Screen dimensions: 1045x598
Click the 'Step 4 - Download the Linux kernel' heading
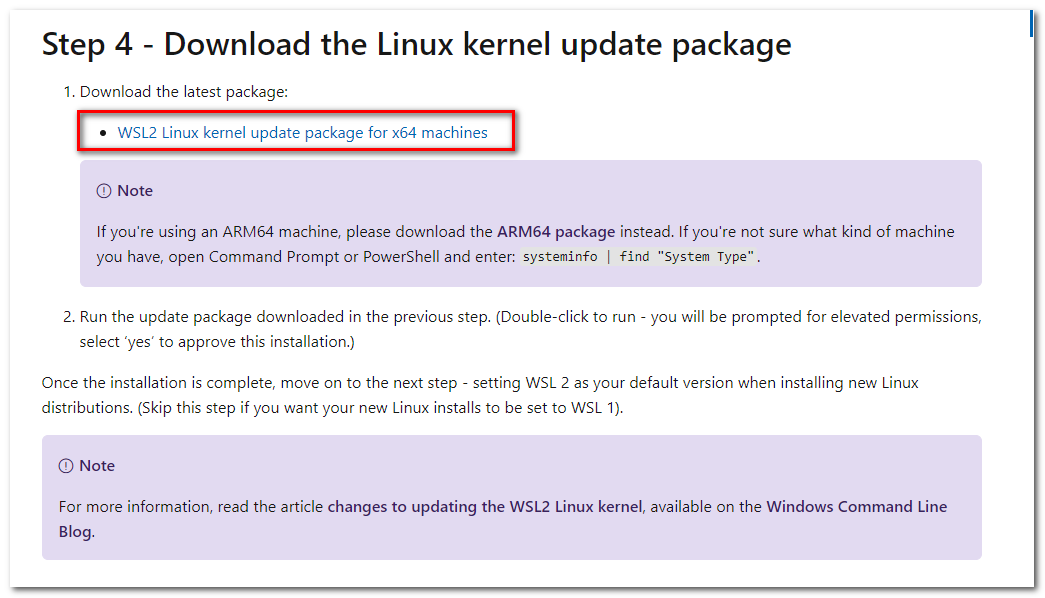tap(417, 45)
